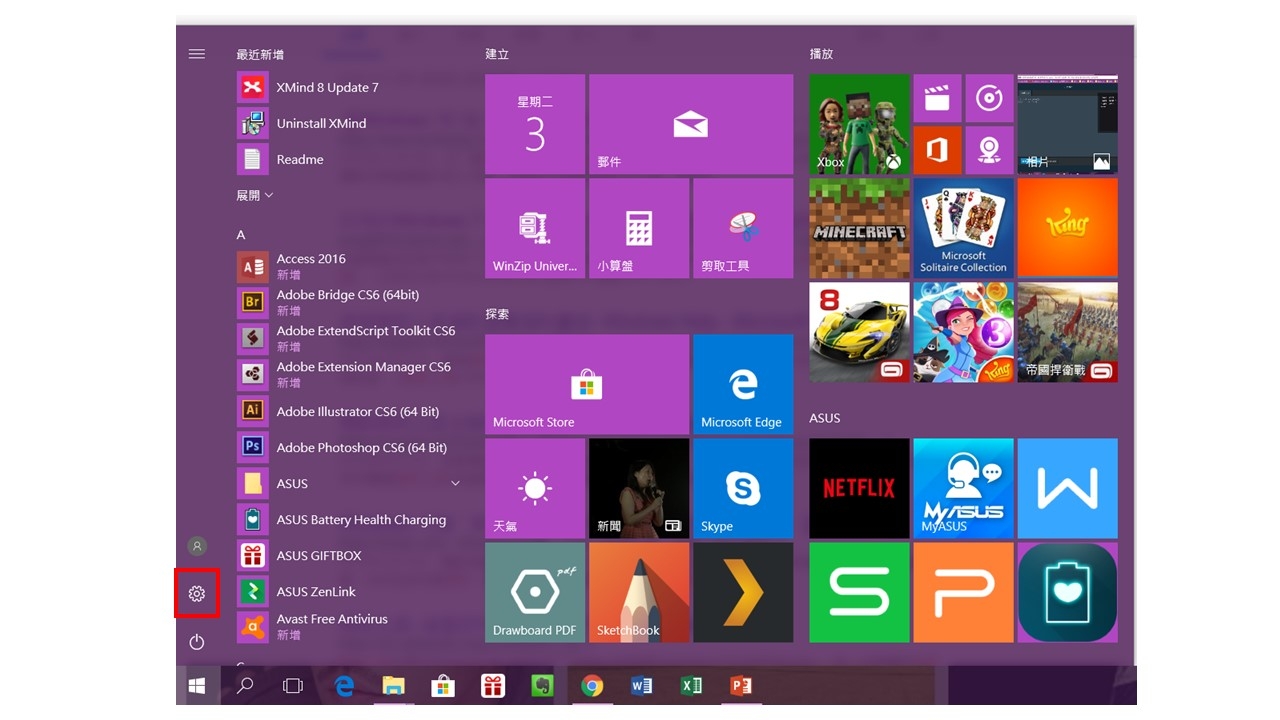The height and width of the screenshot is (720, 1280).
Task: Open ASUS Battery Health Charging
Action: pyautogui.click(x=347, y=519)
